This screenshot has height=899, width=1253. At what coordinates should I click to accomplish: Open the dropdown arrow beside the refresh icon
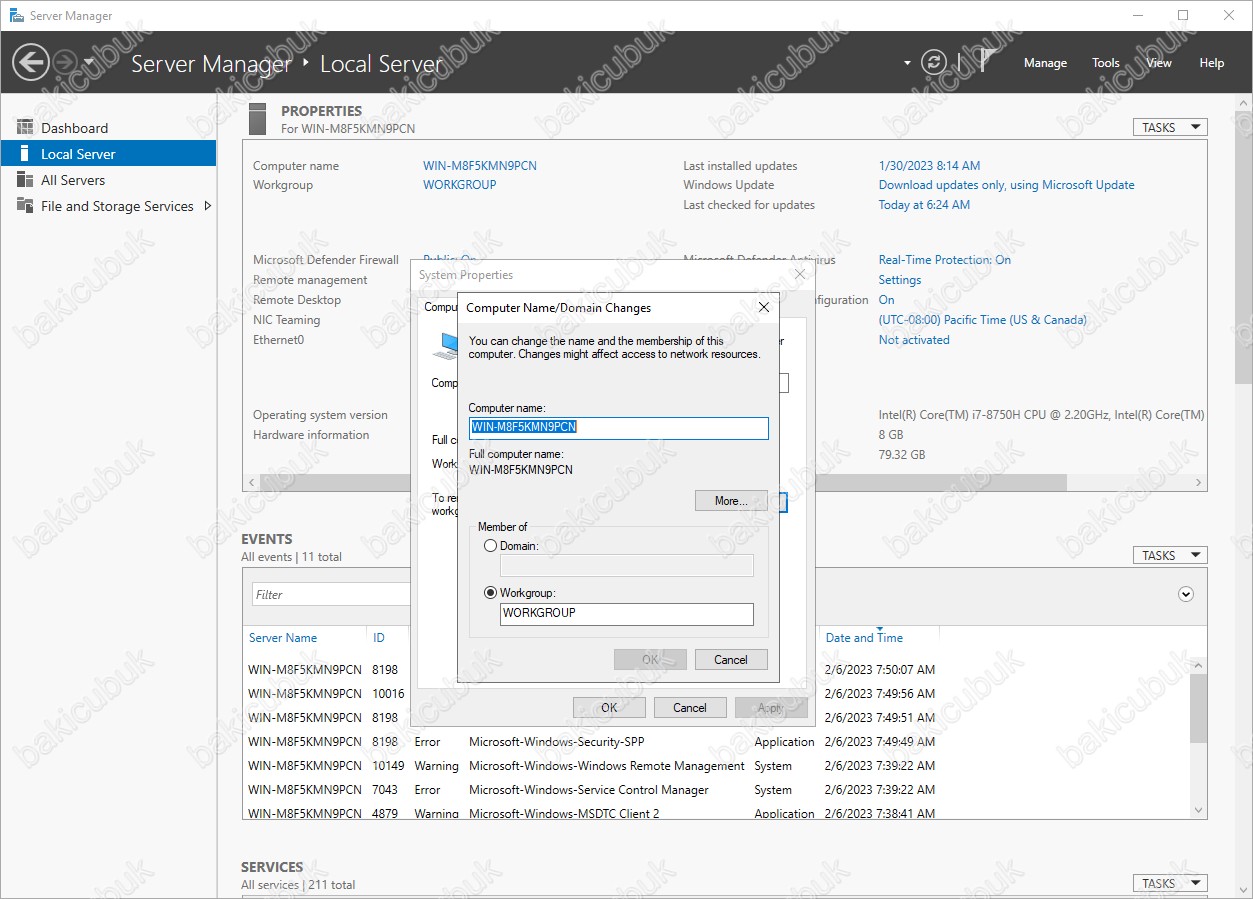[907, 62]
